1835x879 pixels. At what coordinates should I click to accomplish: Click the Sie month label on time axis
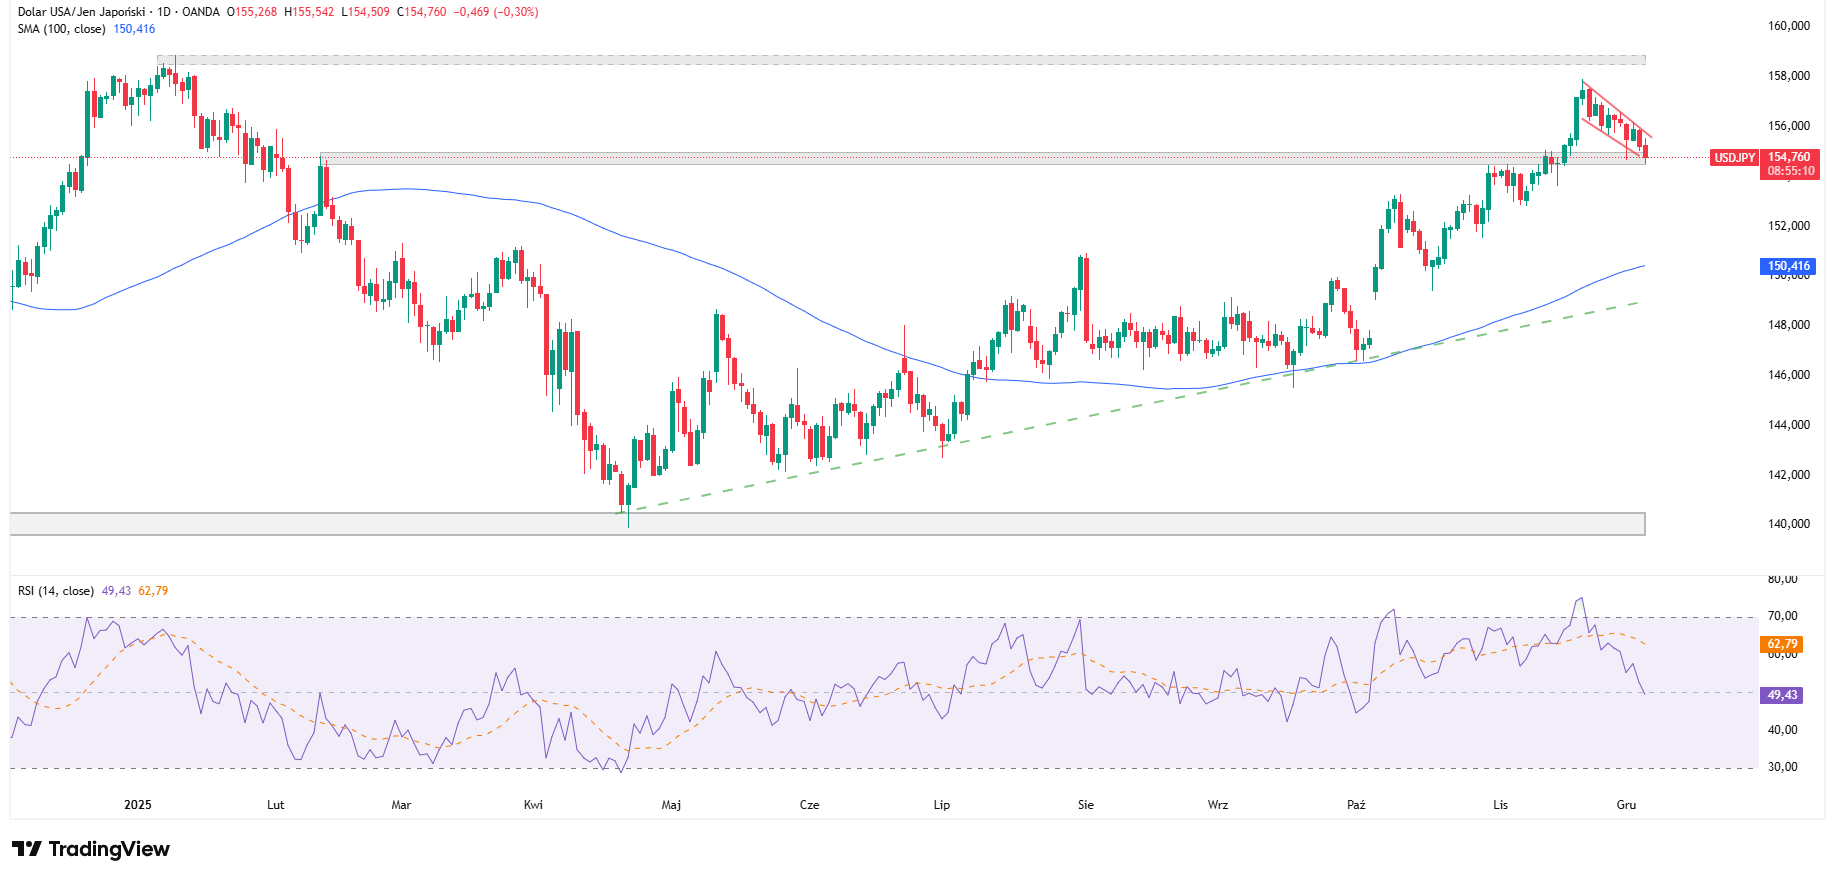[x=1086, y=805]
